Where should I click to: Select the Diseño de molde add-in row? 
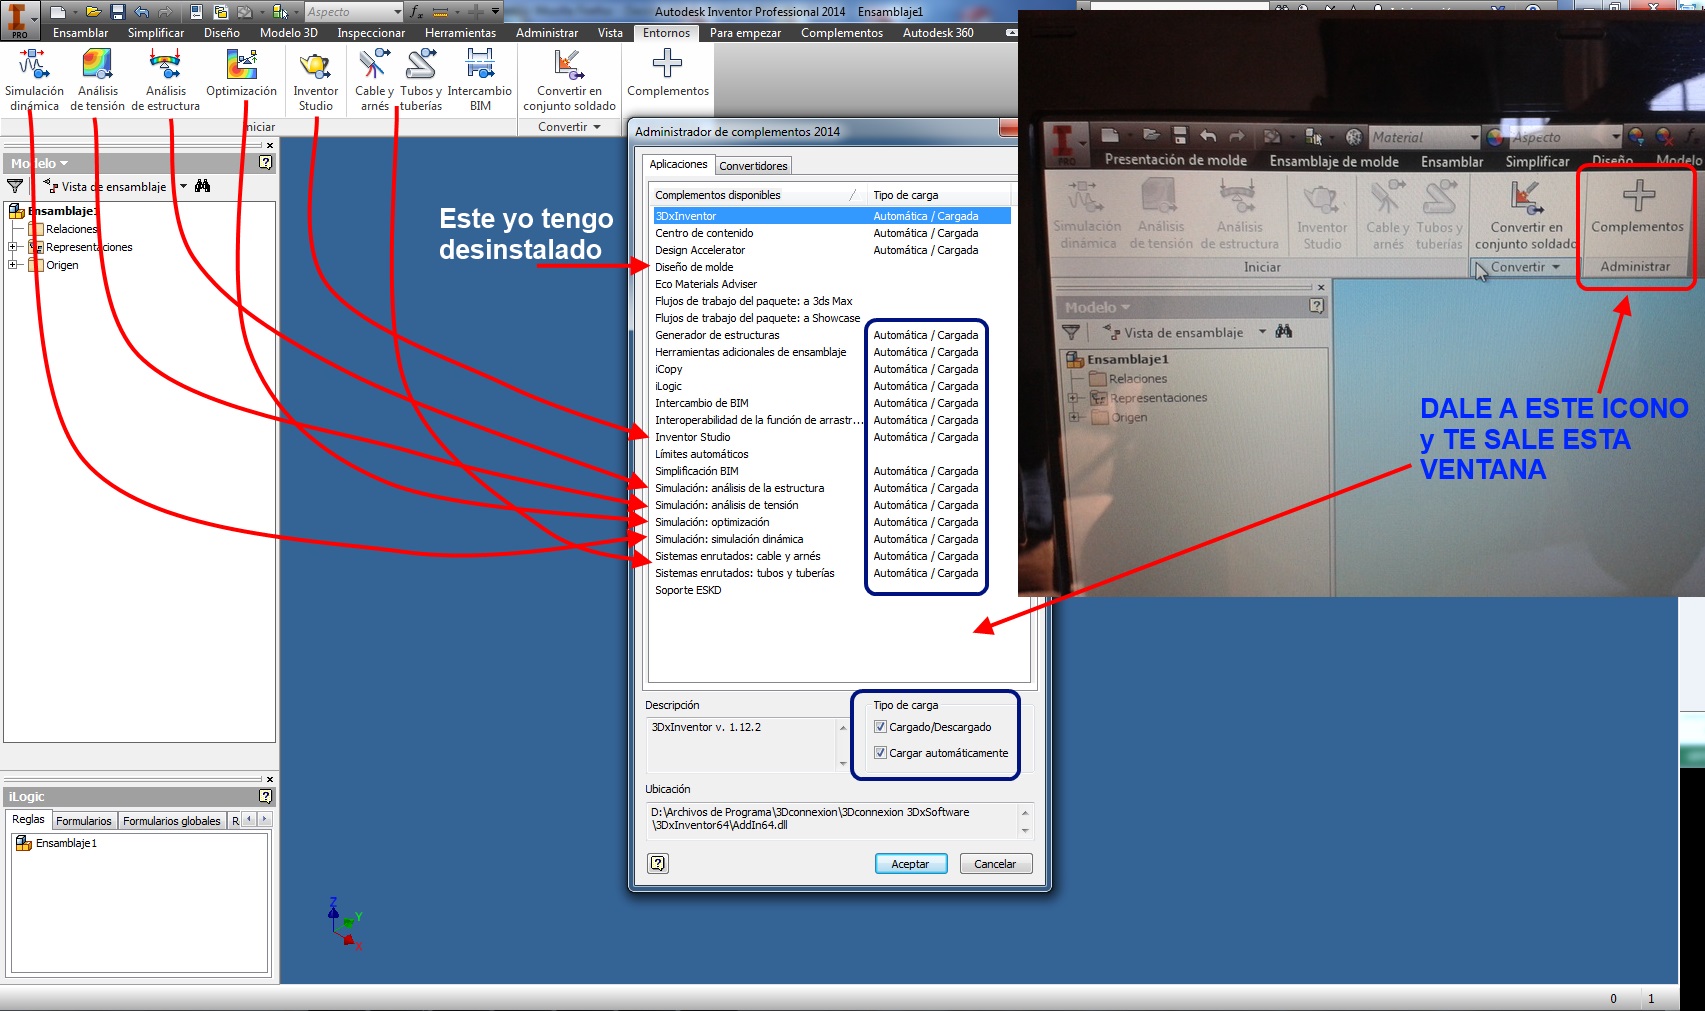[831, 267]
